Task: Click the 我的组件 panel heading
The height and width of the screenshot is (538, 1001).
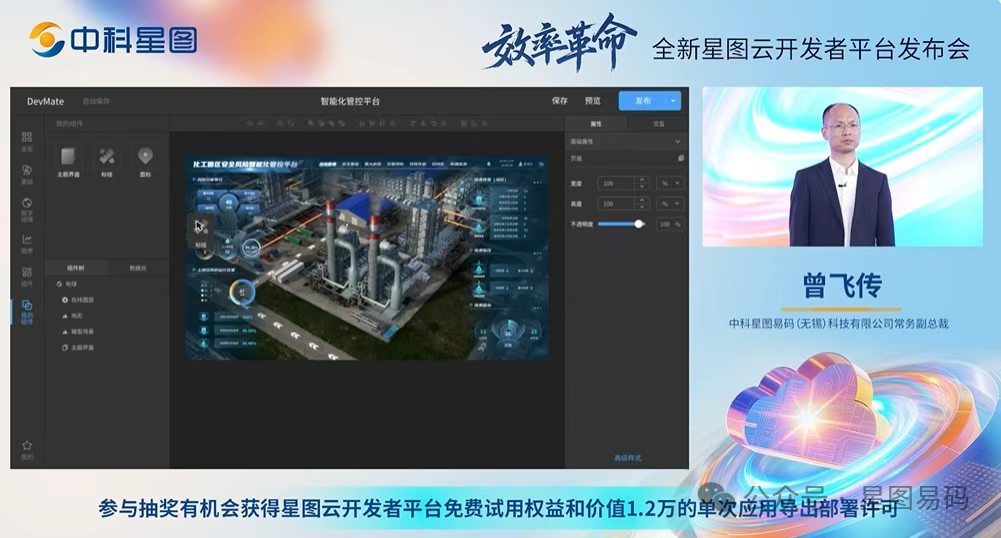Action: pyautogui.click(x=69, y=124)
